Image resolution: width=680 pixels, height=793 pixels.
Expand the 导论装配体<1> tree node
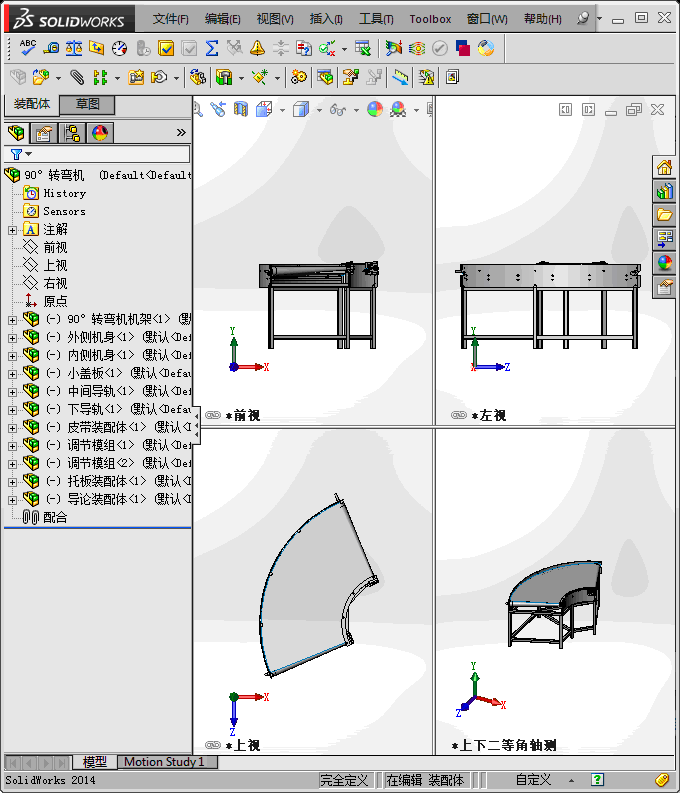pos(13,500)
